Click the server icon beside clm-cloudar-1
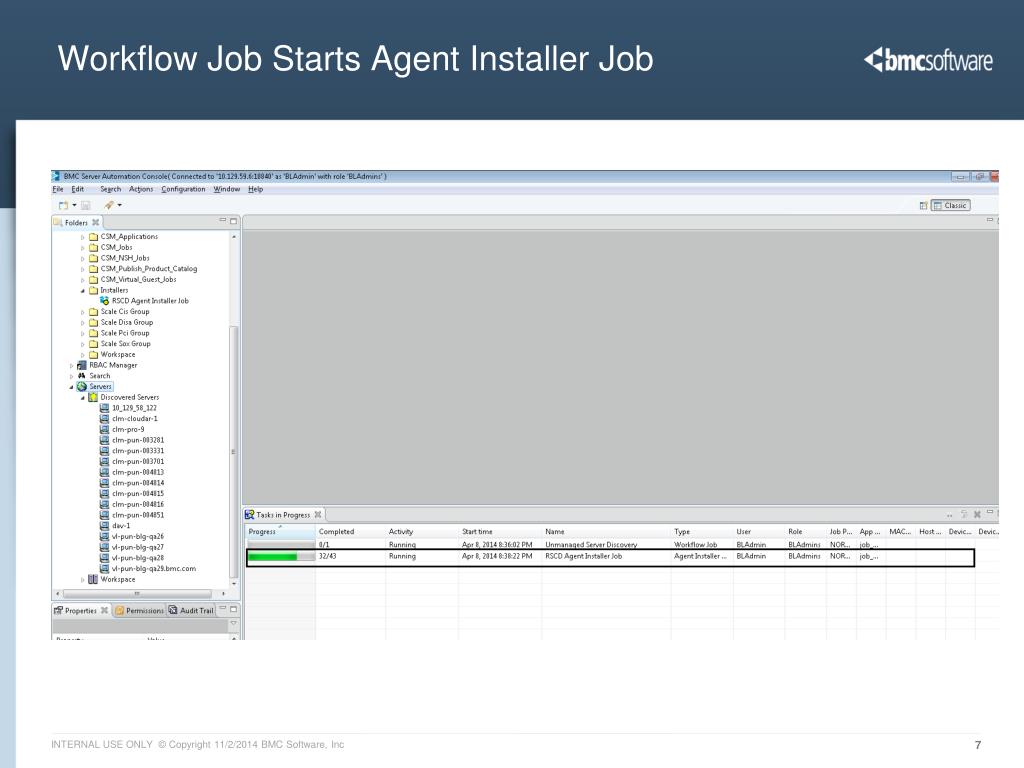This screenshot has height=768, width=1024. (x=104, y=419)
